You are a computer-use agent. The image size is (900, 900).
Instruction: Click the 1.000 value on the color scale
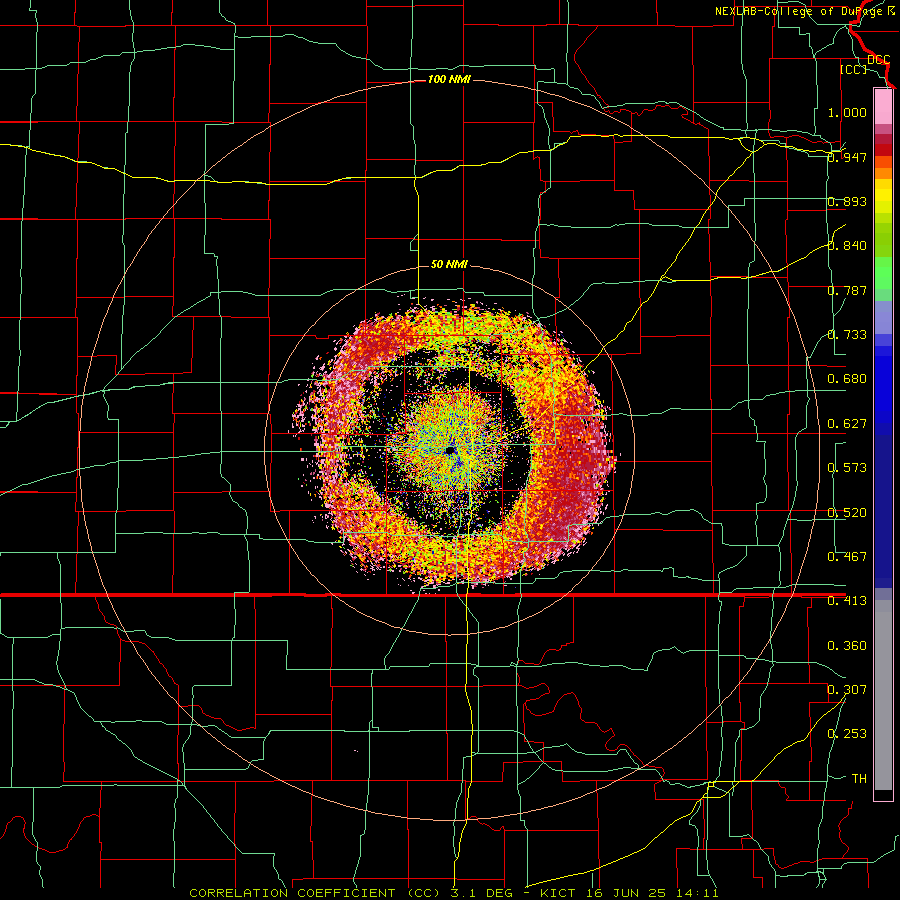click(x=847, y=112)
